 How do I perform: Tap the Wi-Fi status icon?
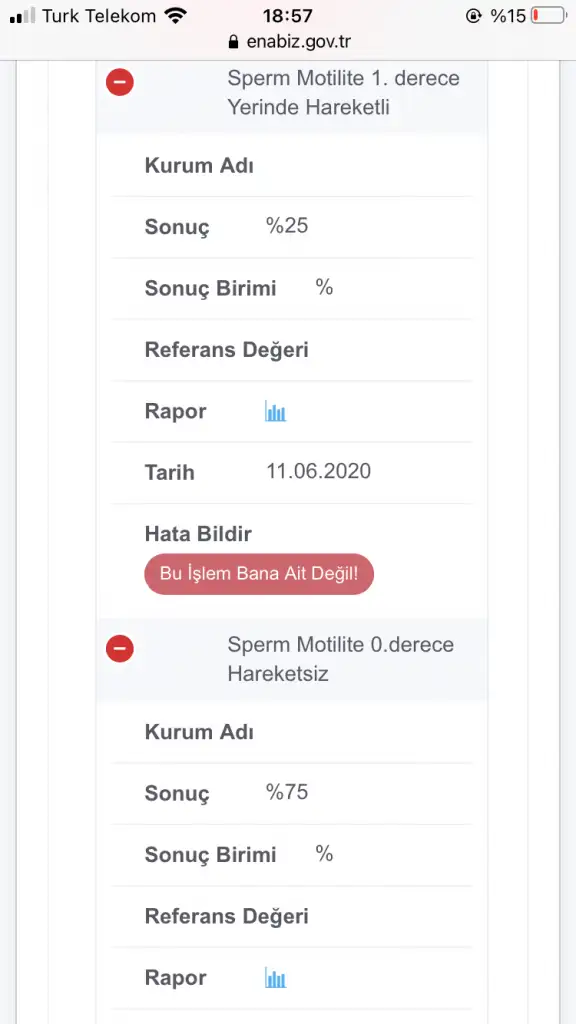[175, 16]
